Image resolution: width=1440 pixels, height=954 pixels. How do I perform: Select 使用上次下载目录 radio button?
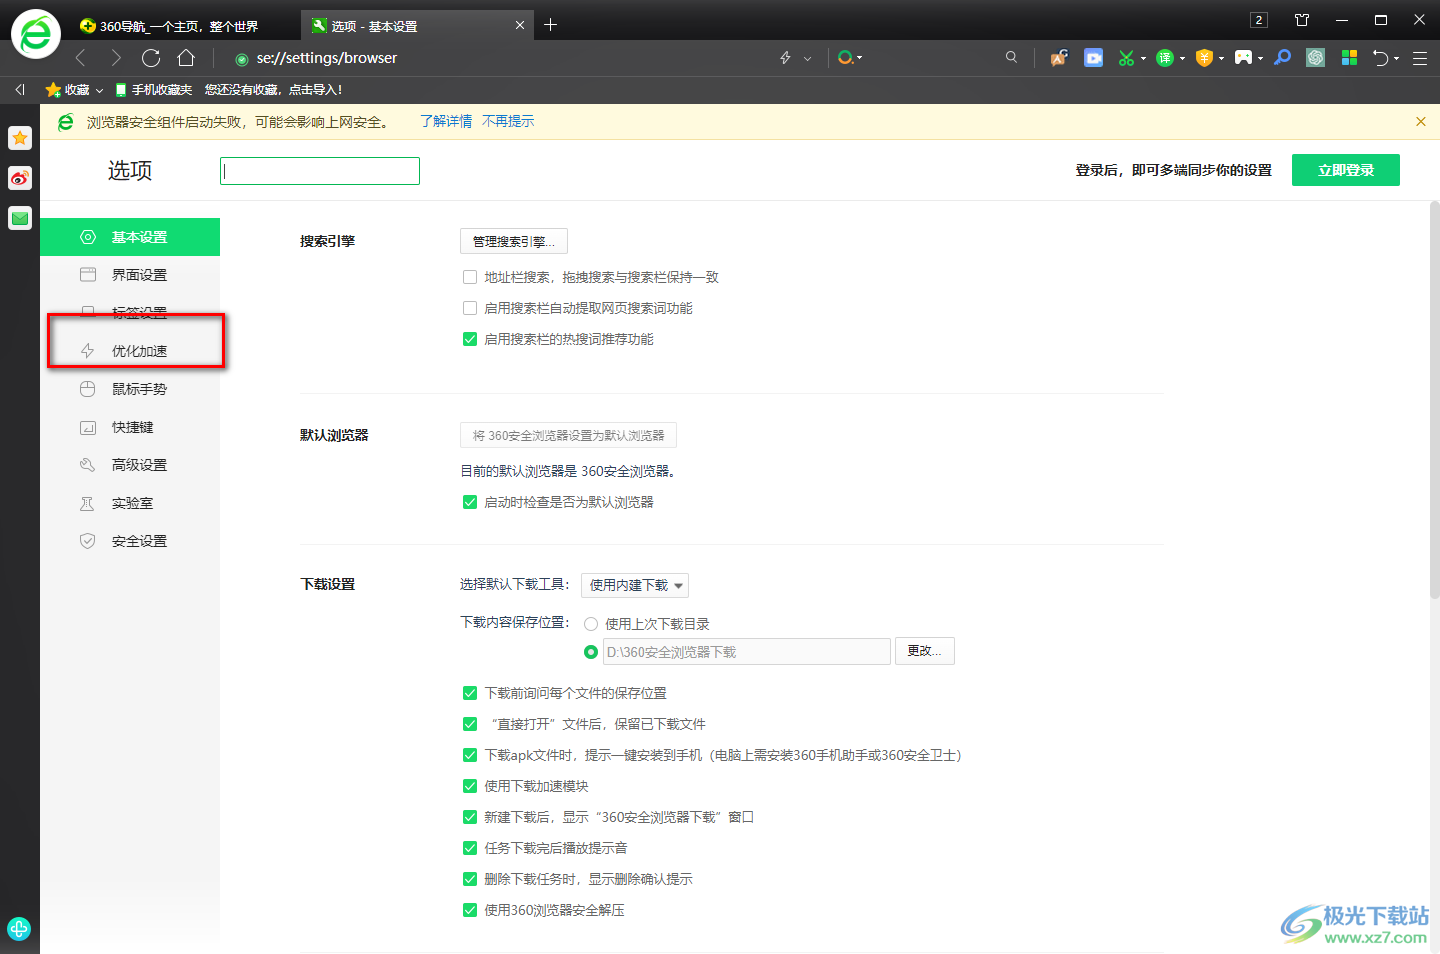coord(591,624)
